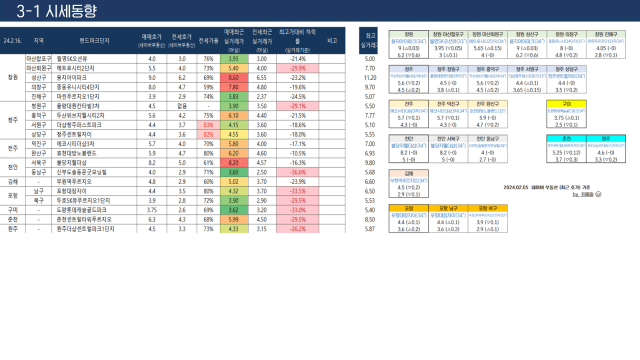The image size is (640, 360).
Task: Click the '두산위브지웰시티2차' complex name
Action: click(x=80, y=116)
